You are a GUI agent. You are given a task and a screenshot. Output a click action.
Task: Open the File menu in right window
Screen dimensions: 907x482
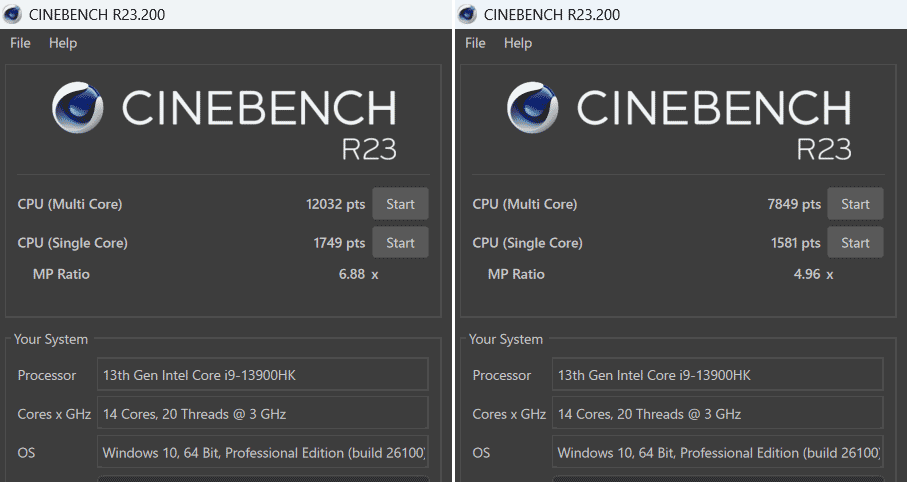point(475,43)
